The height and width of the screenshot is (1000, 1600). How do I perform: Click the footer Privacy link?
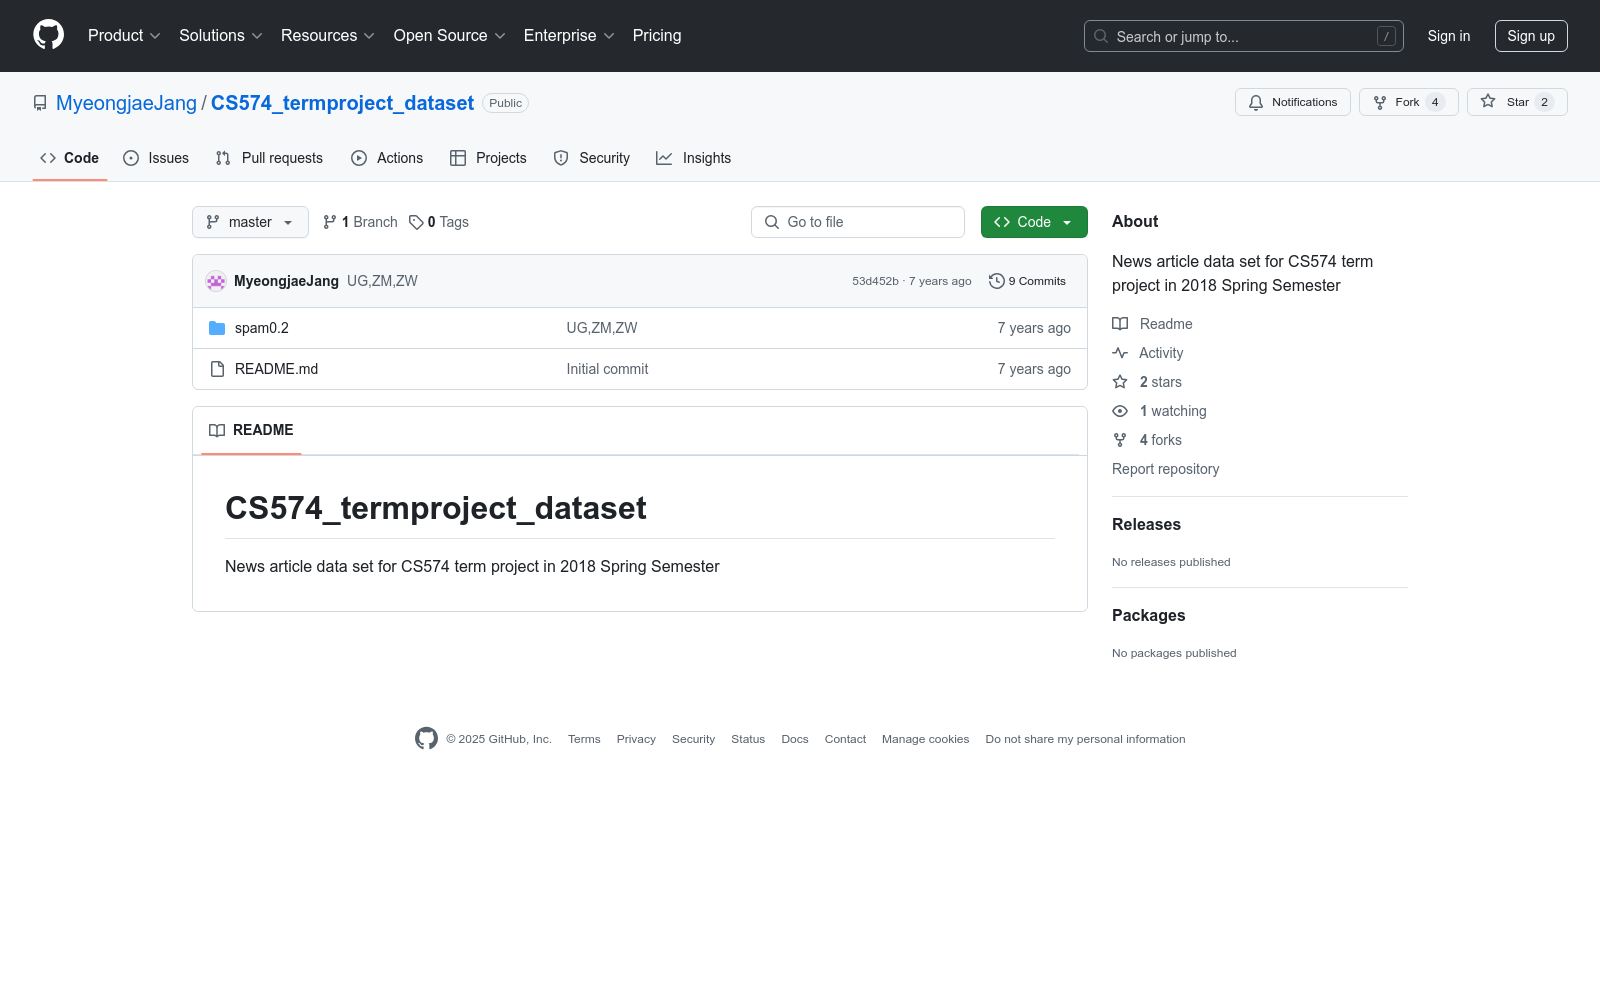[x=636, y=739]
